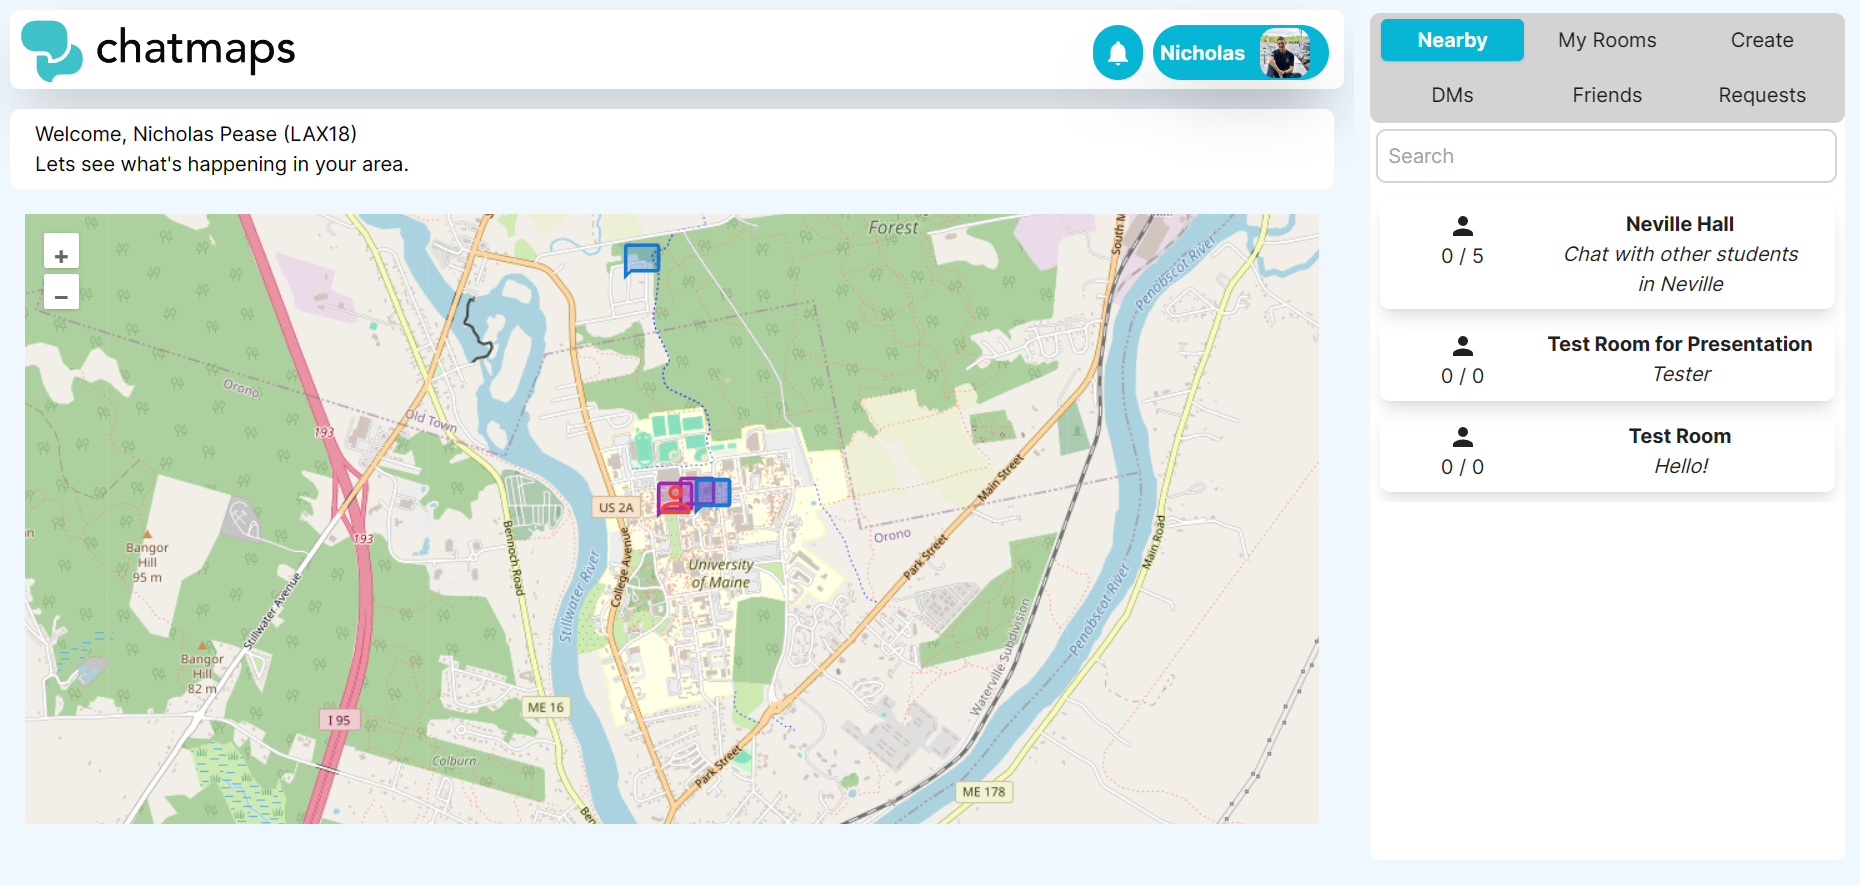Open Test Room for Presentation
The height and width of the screenshot is (885, 1860).
[x=1679, y=345]
